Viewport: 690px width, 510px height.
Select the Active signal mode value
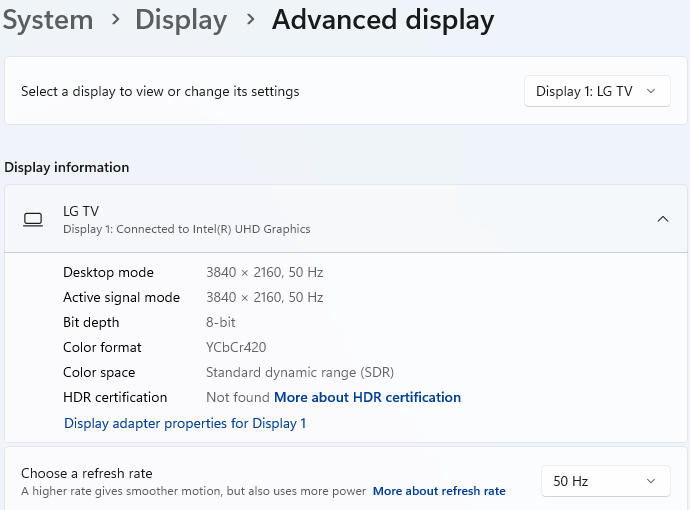pos(264,297)
